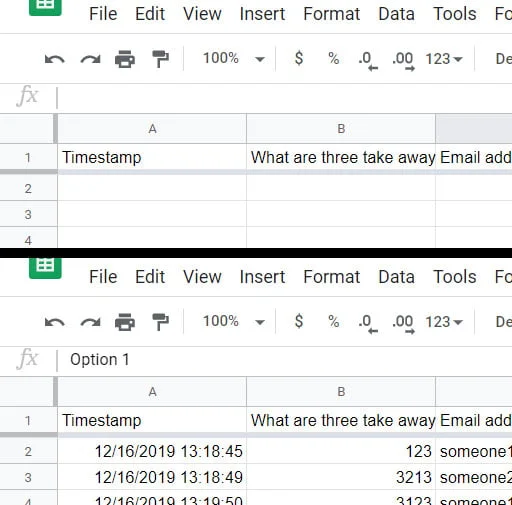The image size is (512, 505).
Task: Open 100% zoom dropdown in bottom toolbar
Action: (234, 321)
